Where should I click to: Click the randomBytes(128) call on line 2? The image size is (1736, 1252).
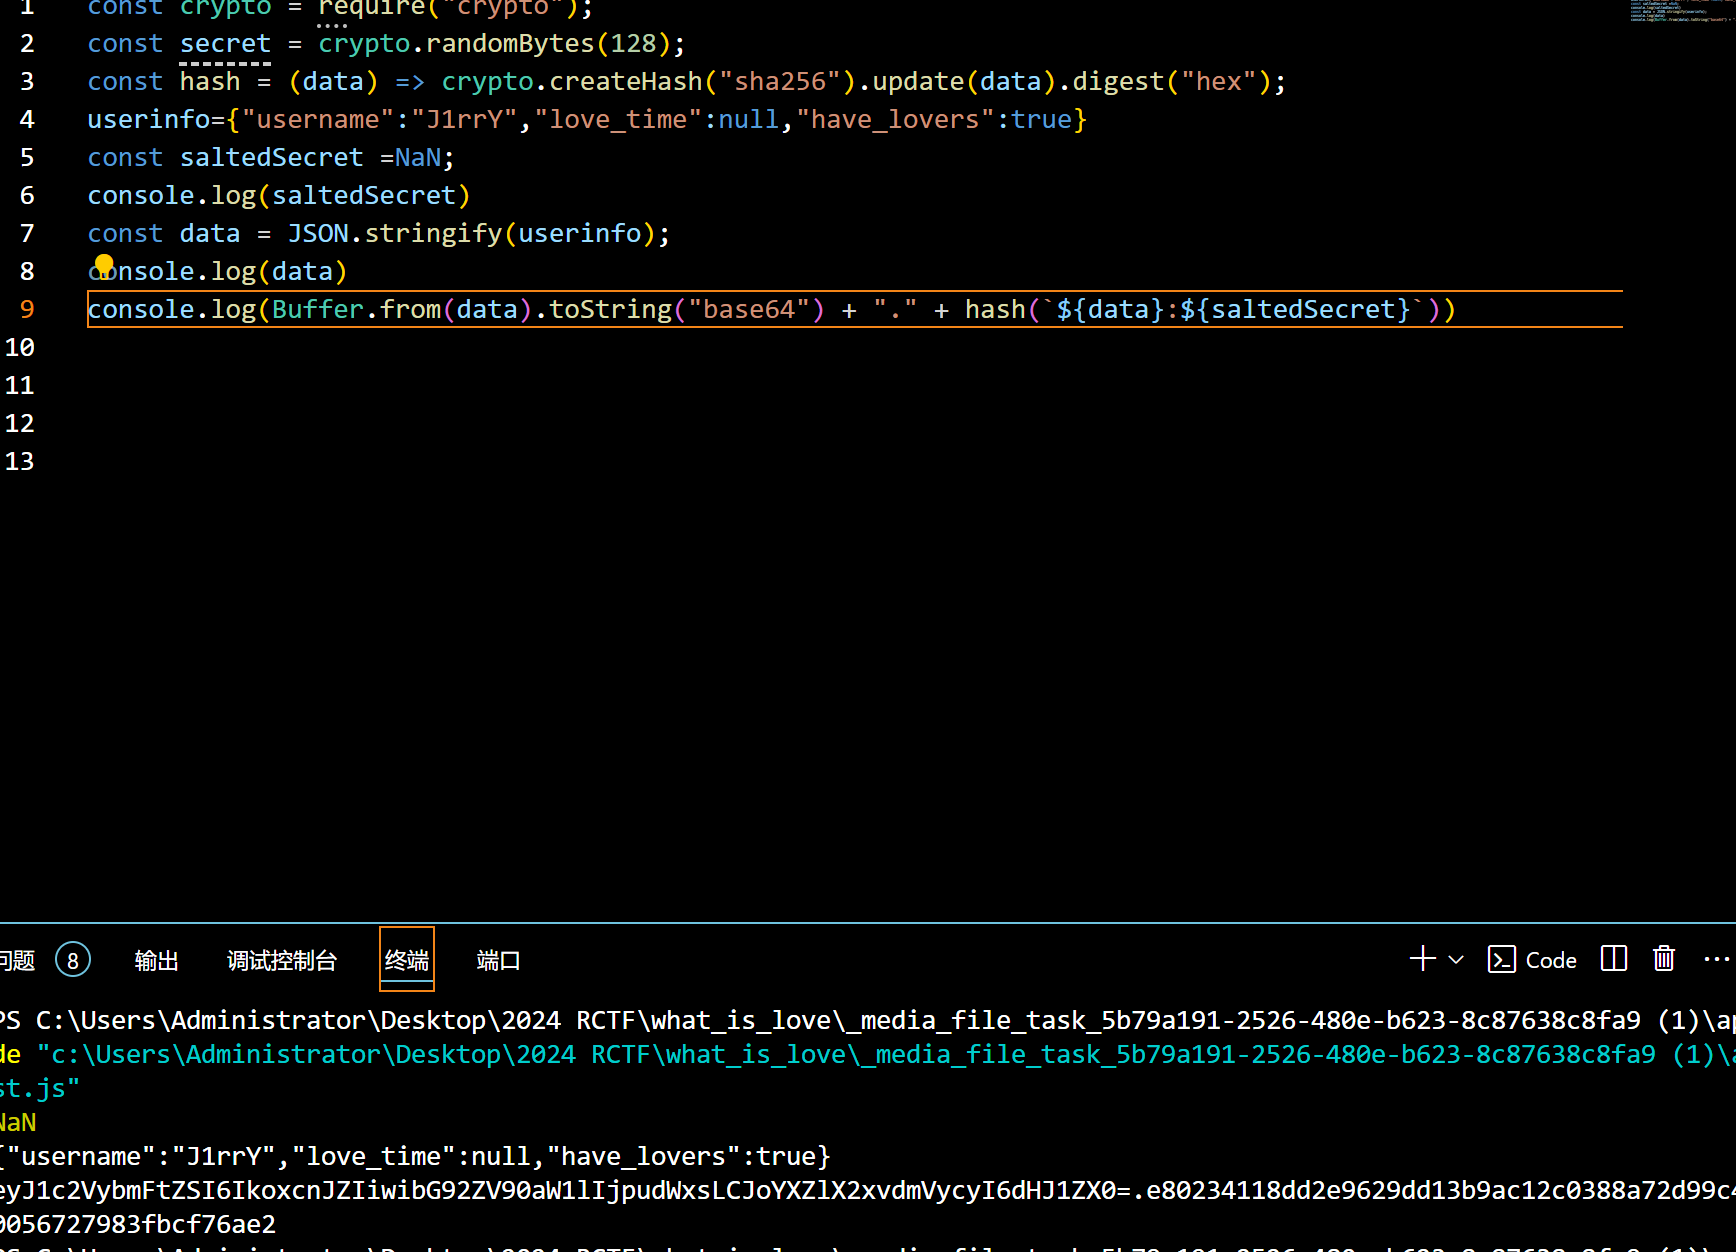click(549, 43)
